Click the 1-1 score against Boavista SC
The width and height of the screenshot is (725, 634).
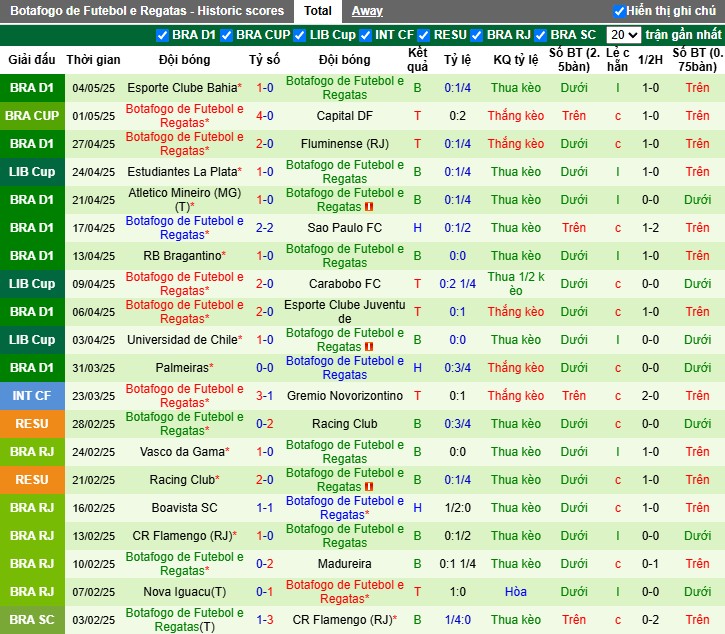pos(264,508)
